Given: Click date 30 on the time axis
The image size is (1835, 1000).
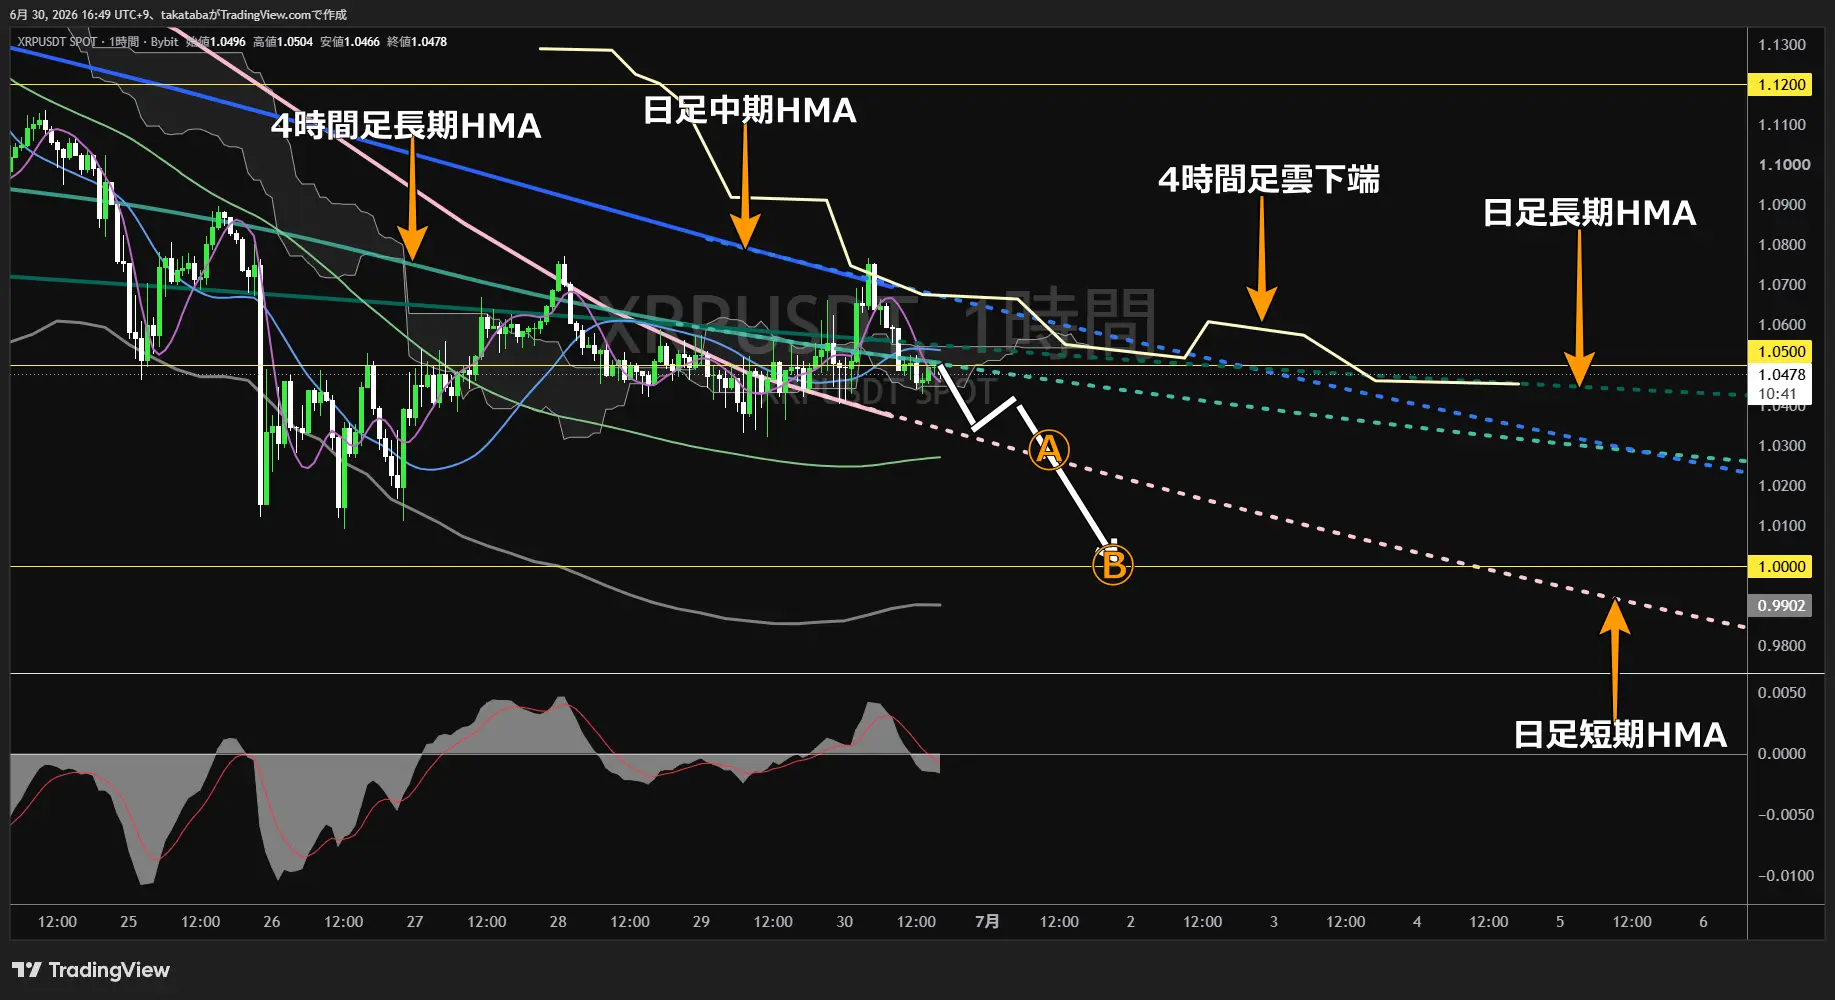Looking at the screenshot, I should [845, 922].
